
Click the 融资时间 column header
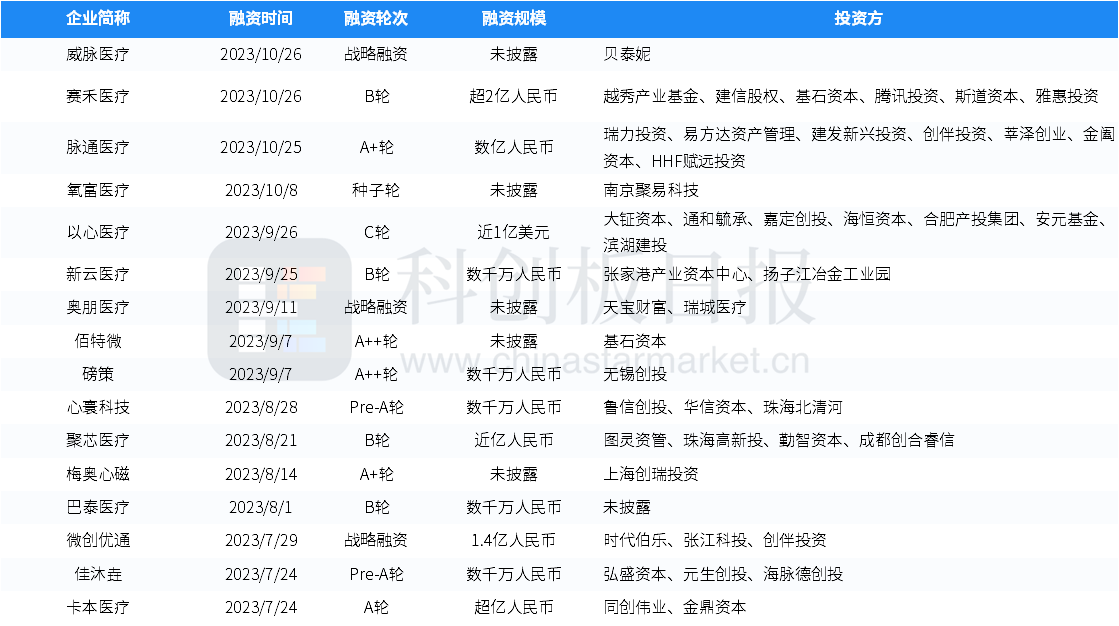pos(261,19)
